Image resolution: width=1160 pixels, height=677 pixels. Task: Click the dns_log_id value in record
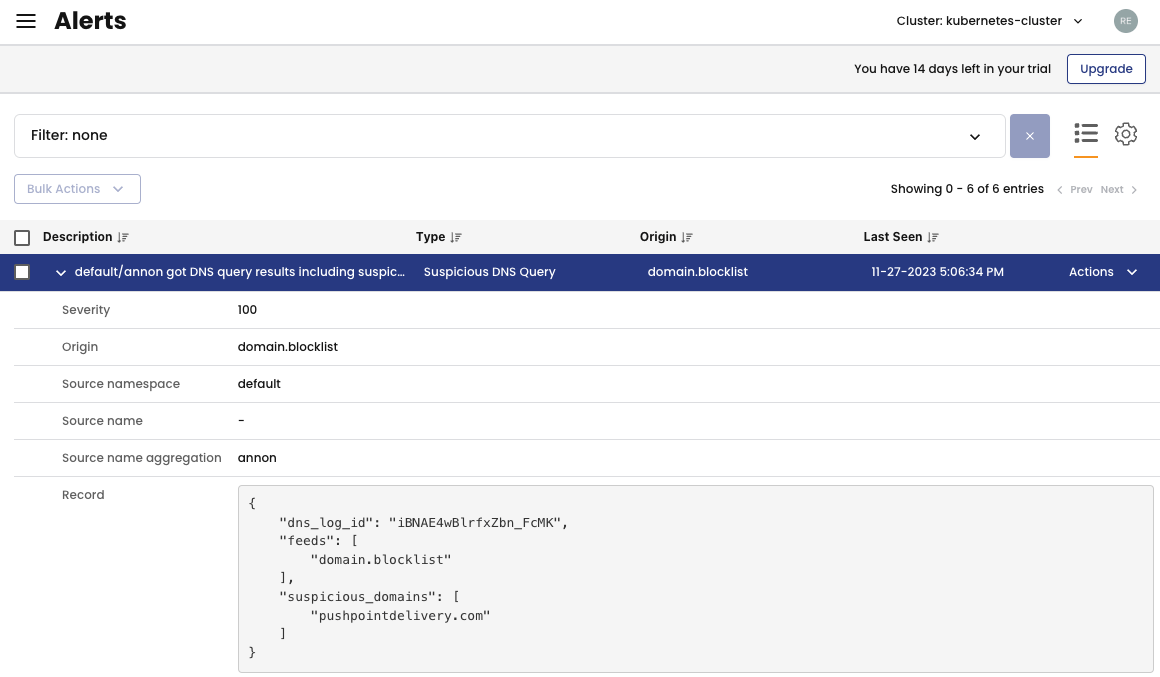[474, 523]
